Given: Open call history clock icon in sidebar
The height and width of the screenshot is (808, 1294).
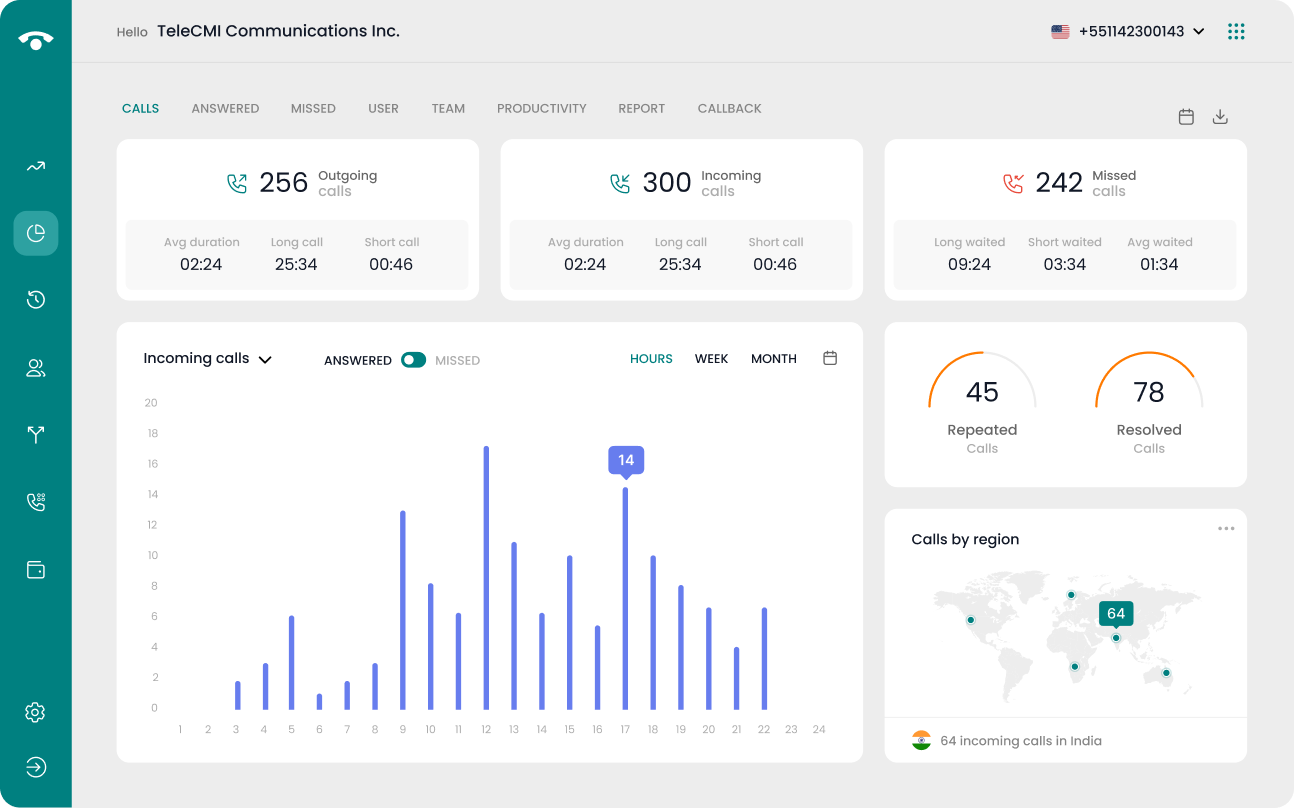Looking at the screenshot, I should coord(36,300).
